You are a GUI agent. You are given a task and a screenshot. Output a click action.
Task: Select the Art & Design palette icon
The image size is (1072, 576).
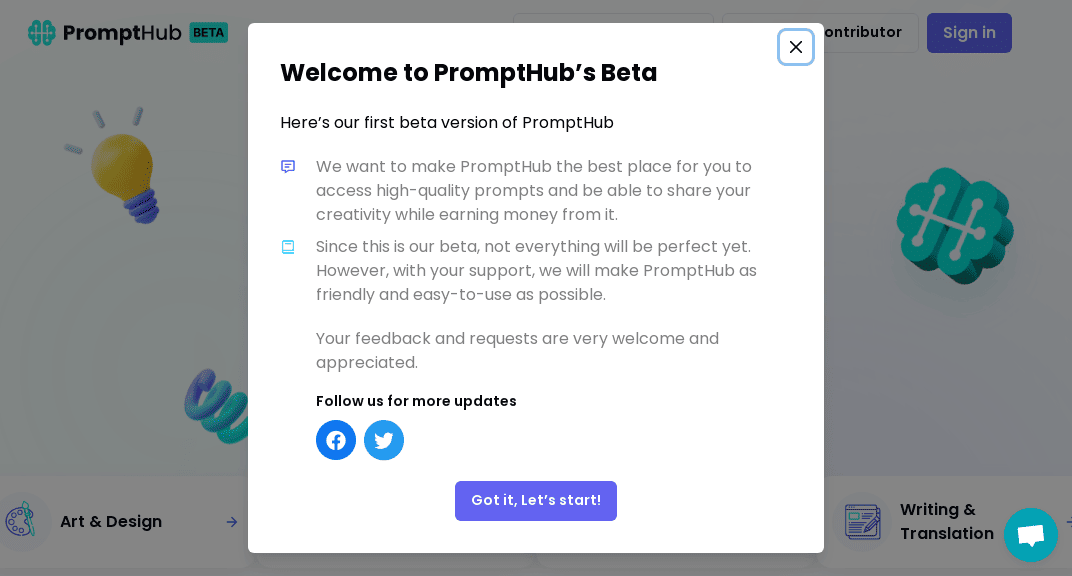[20, 521]
